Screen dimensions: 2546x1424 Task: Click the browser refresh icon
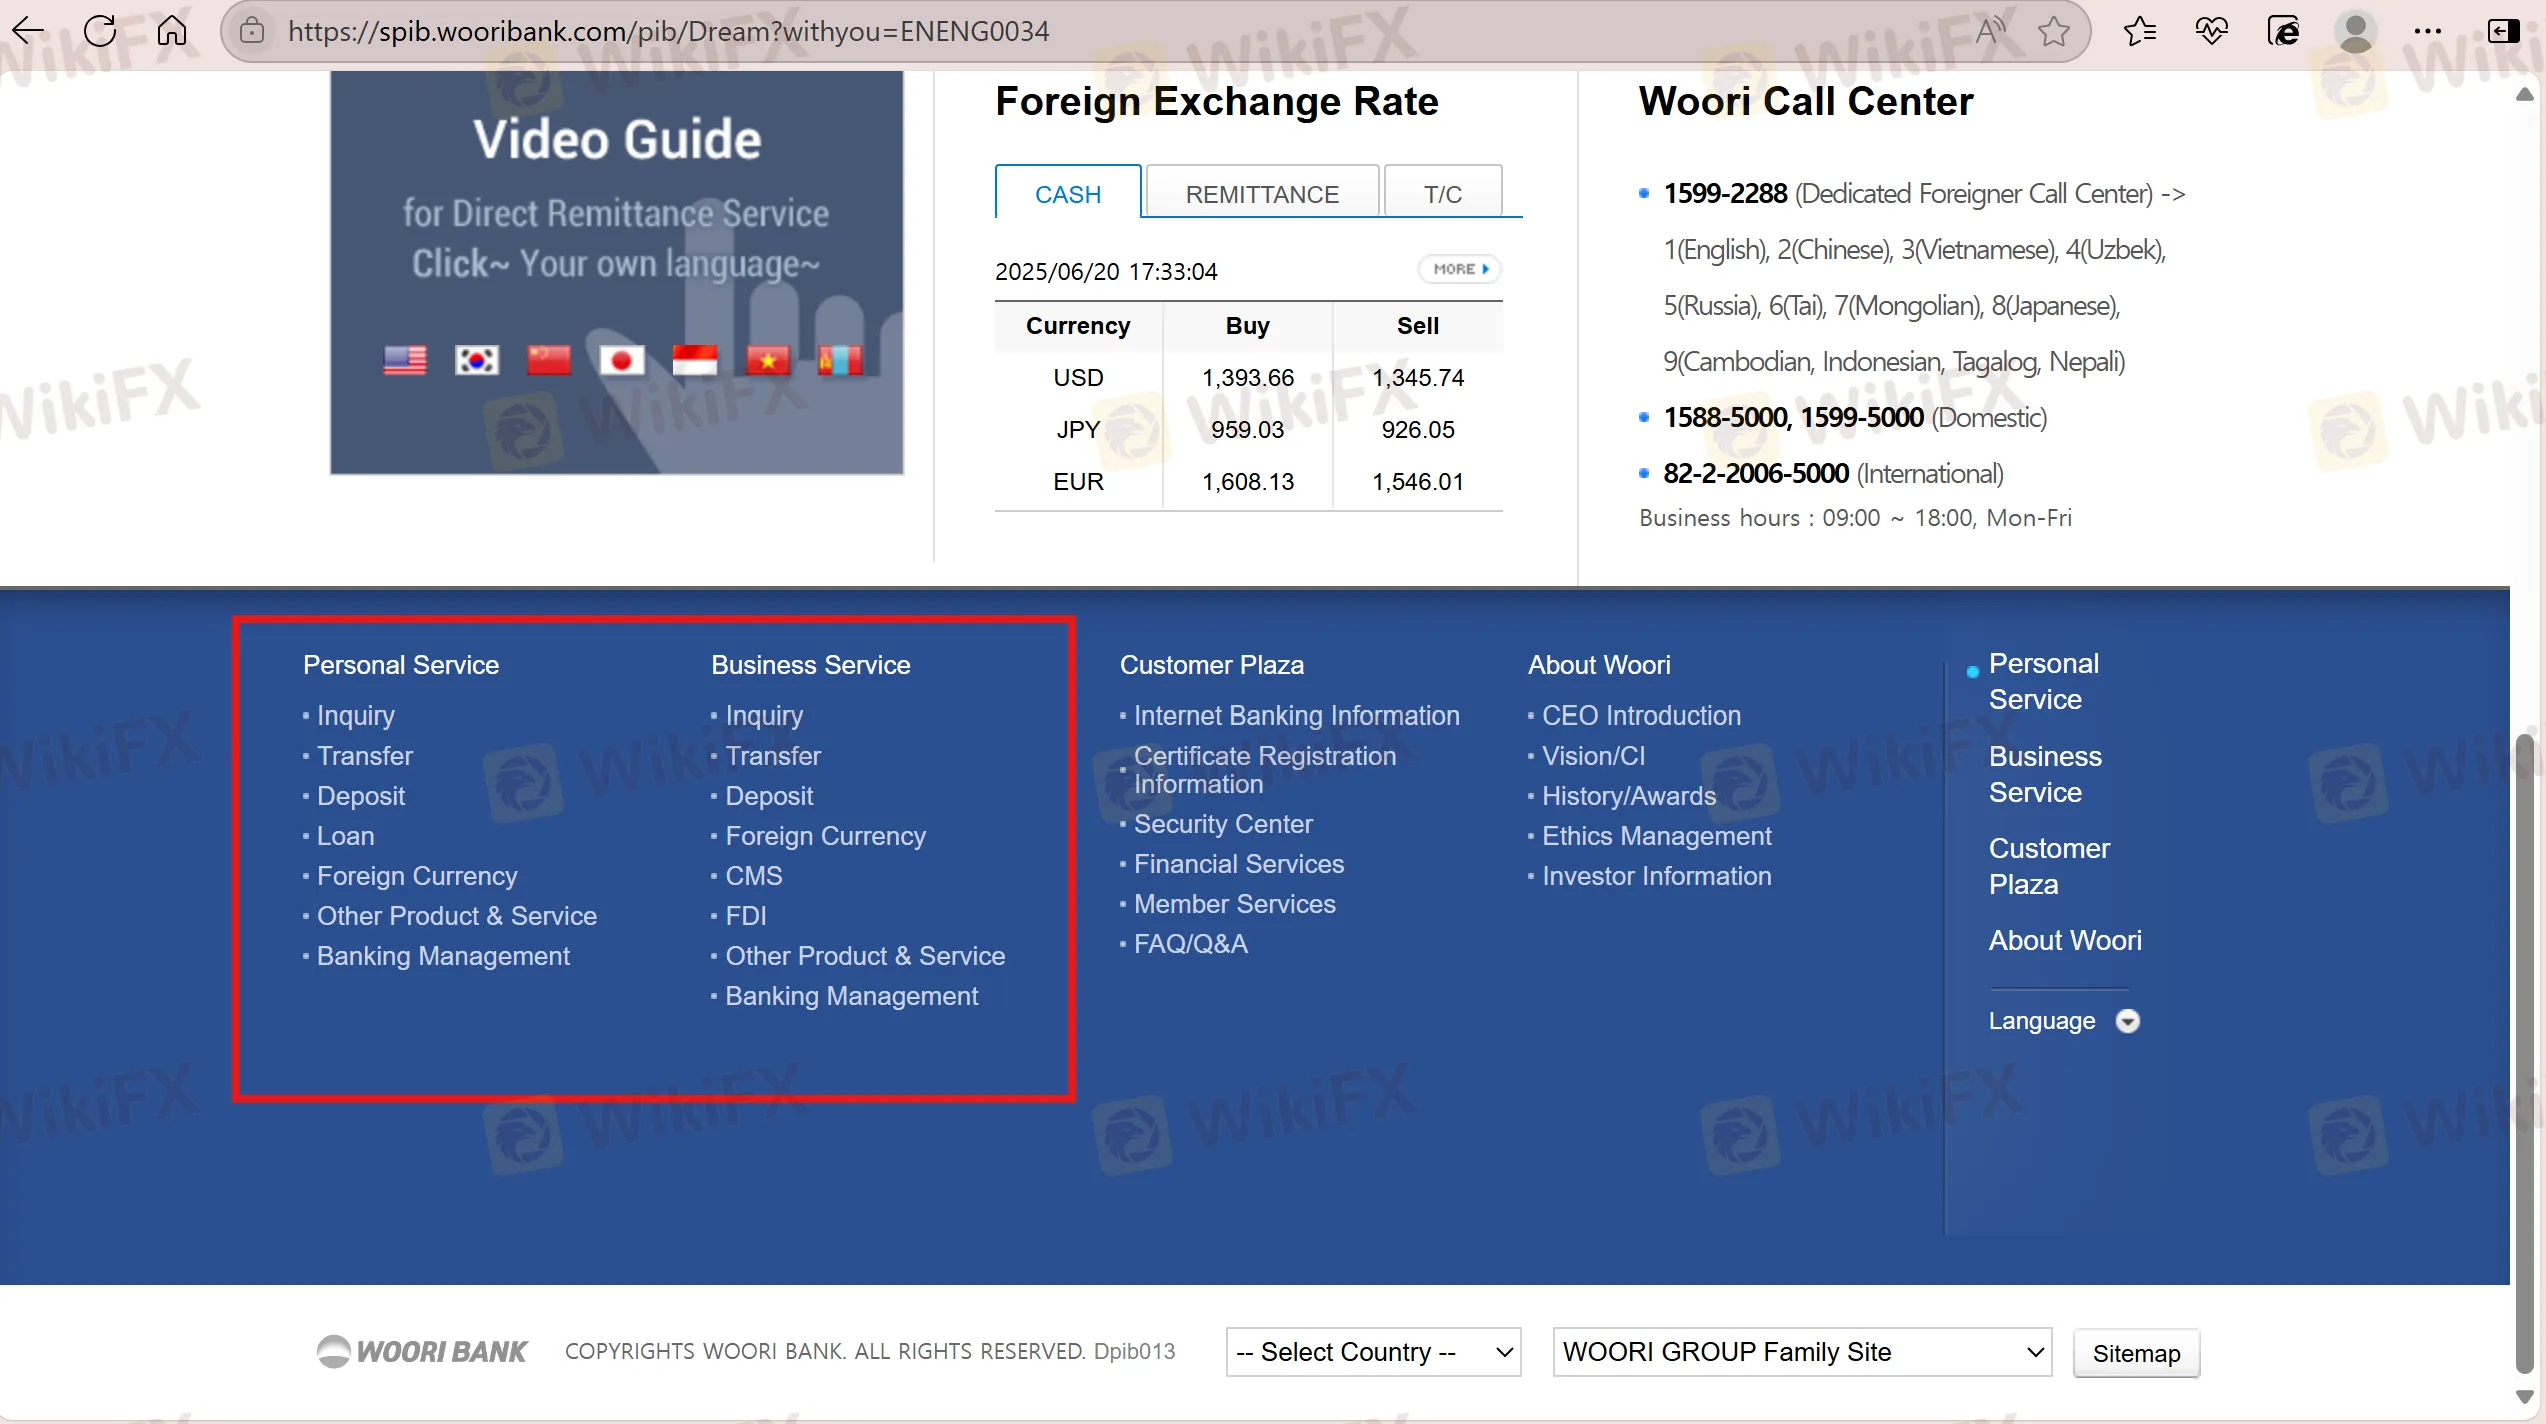[x=100, y=31]
